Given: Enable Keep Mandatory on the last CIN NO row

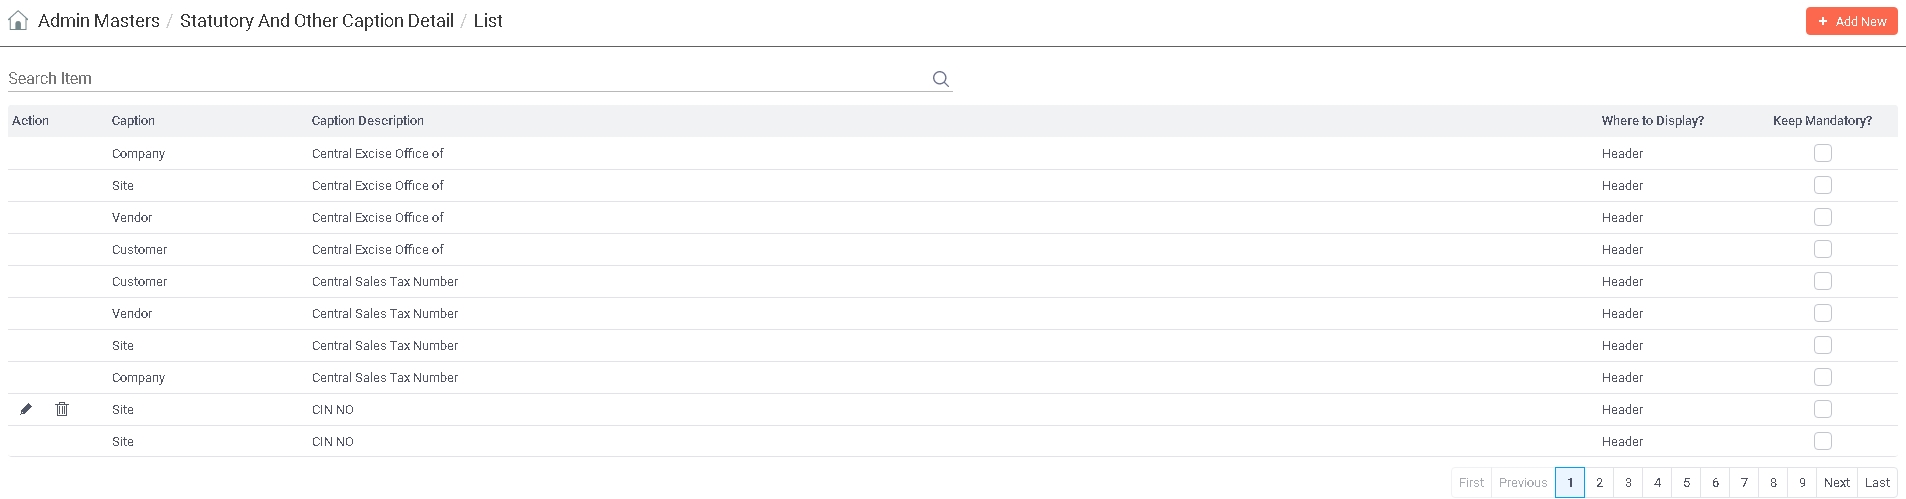Looking at the screenshot, I should pos(1822,441).
